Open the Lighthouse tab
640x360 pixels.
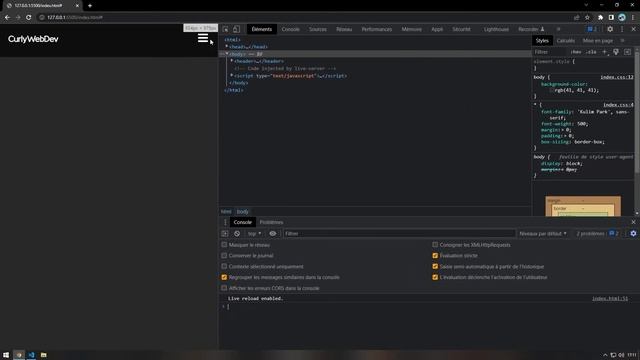pos(496,29)
